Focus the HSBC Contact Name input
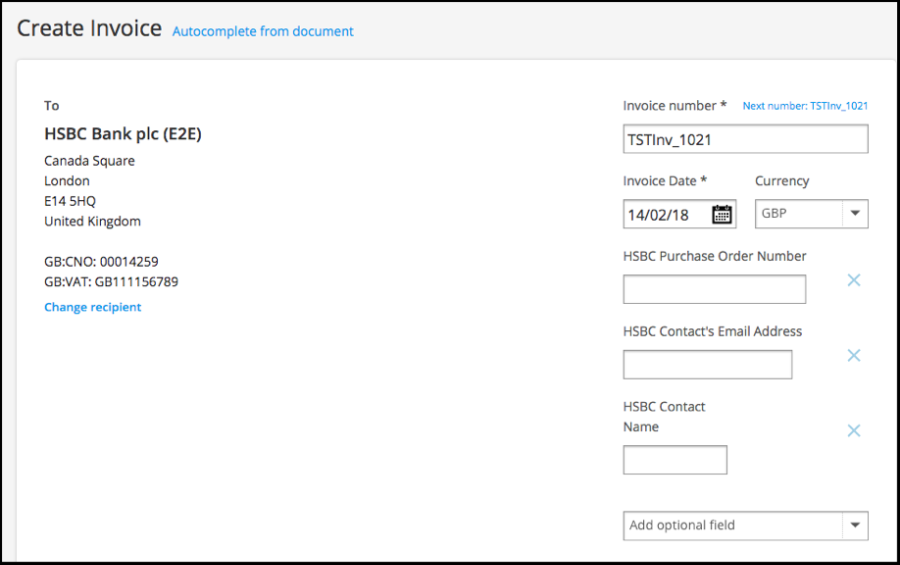Viewport: 900px width, 565px height. point(675,459)
